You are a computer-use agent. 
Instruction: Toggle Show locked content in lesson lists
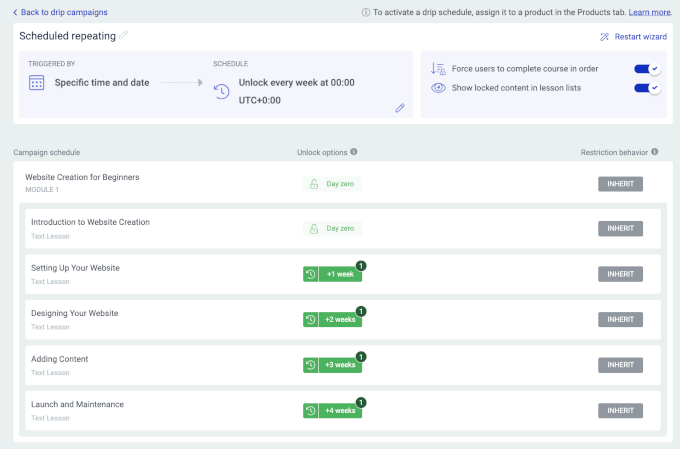pos(647,88)
